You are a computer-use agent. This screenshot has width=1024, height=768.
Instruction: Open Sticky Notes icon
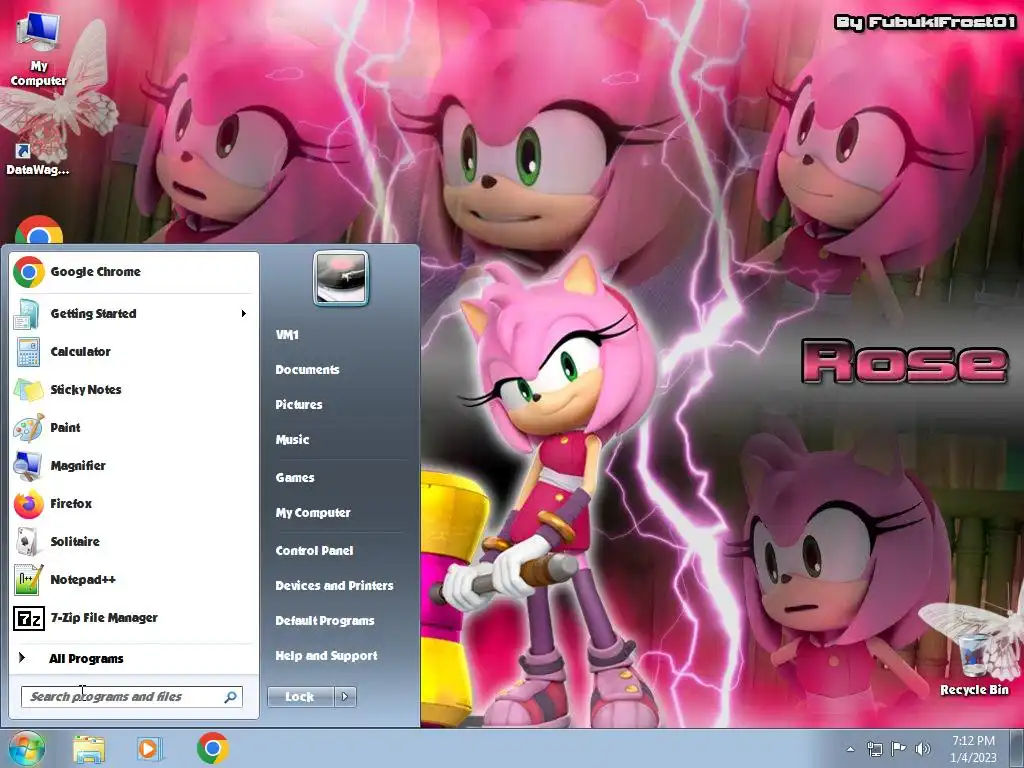coord(29,390)
